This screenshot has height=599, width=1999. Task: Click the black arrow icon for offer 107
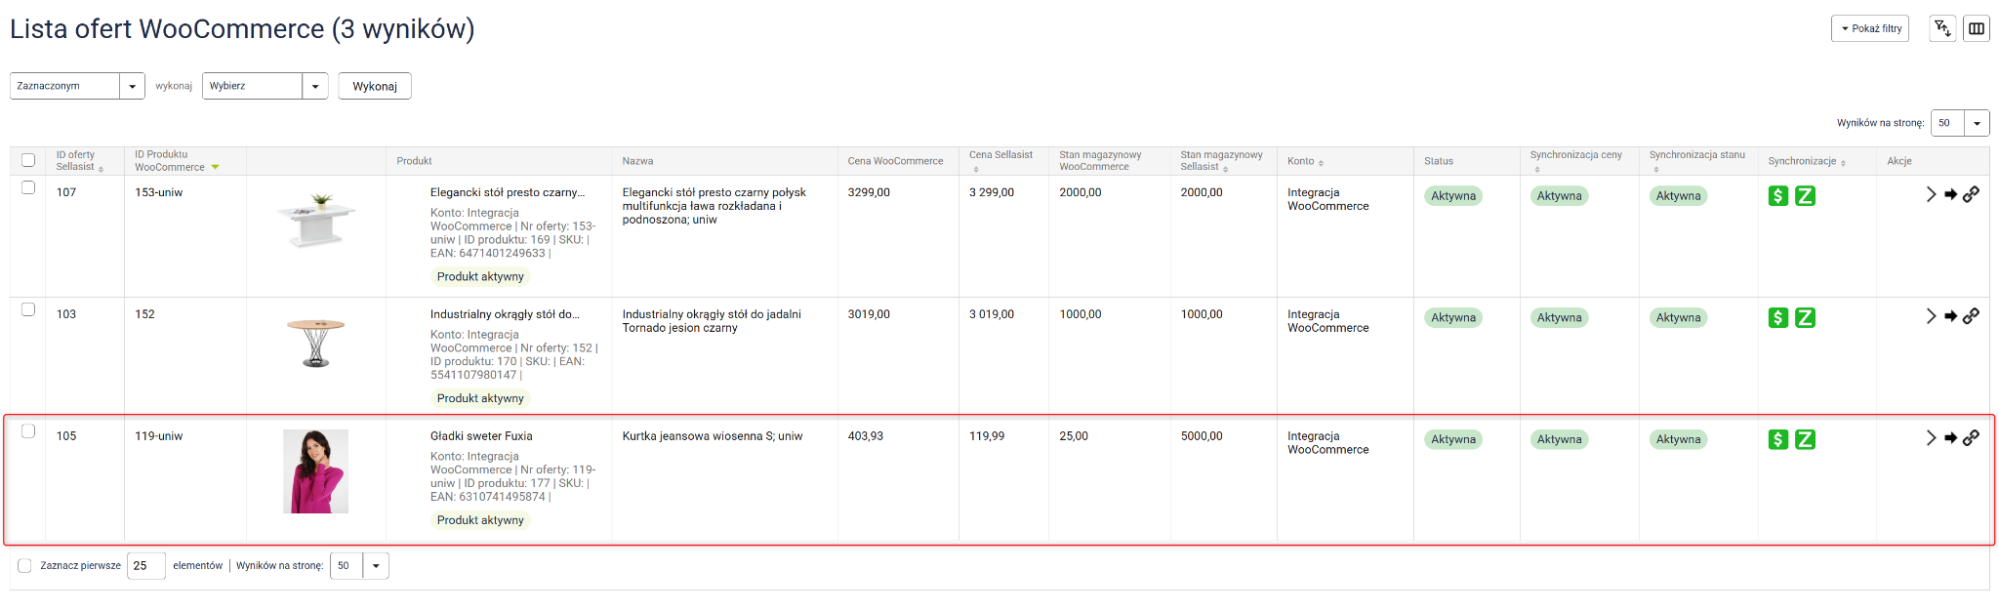(1950, 195)
